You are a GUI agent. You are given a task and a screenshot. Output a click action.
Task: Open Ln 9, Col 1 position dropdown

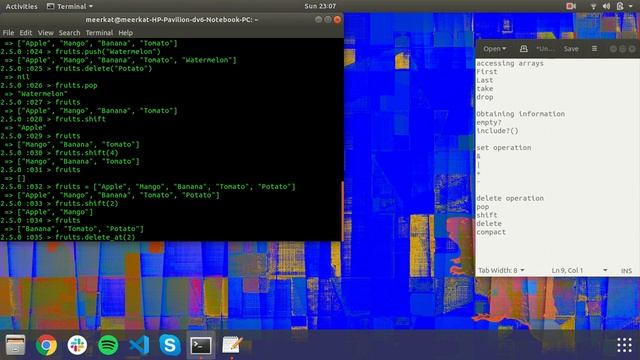click(x=579, y=270)
